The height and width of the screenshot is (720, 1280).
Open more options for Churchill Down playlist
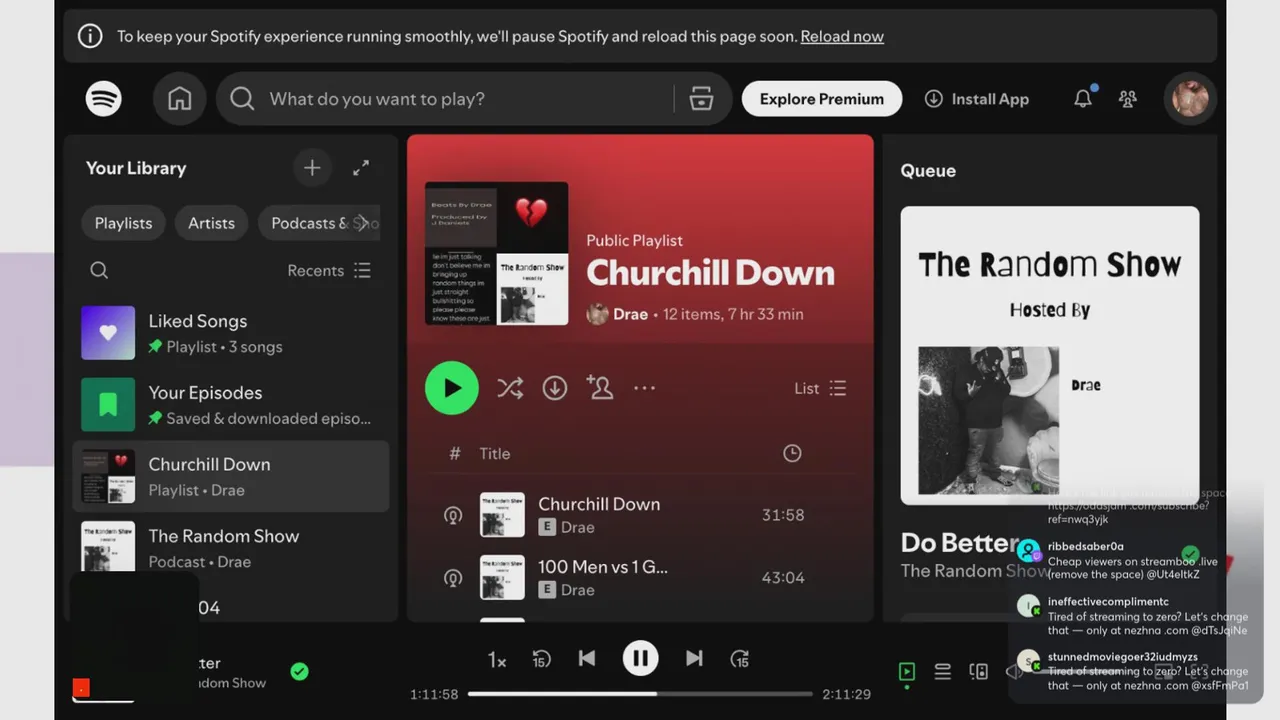pos(645,388)
